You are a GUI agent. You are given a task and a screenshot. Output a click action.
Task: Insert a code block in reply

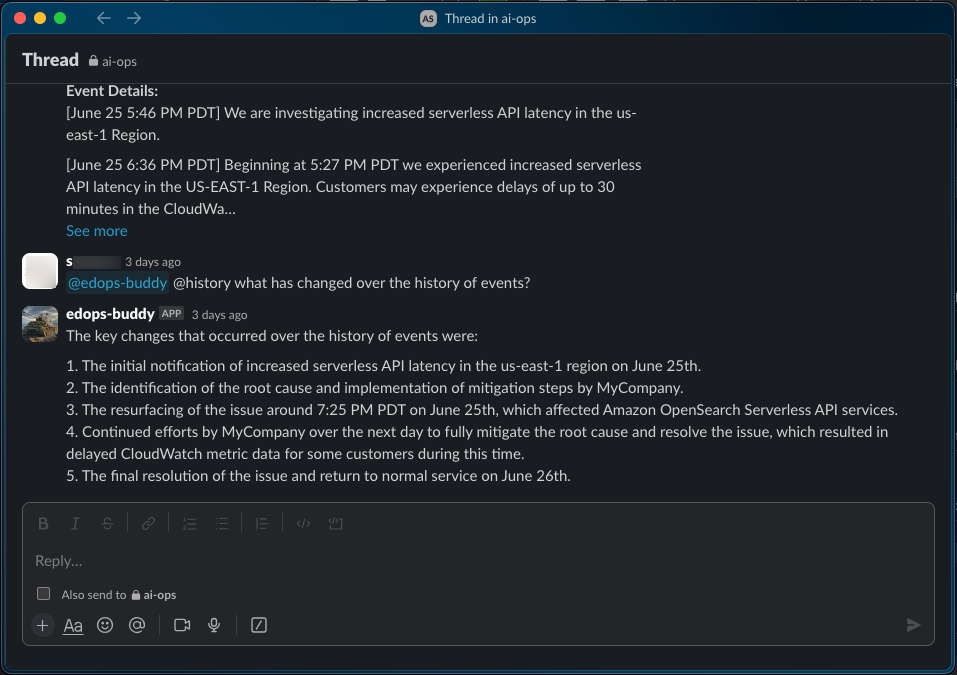tap(336, 524)
